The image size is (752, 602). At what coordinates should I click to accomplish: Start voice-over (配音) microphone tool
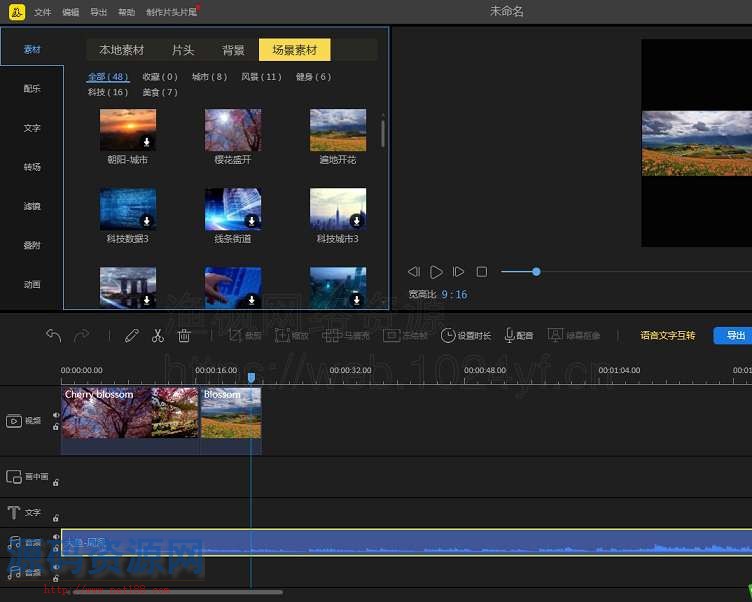click(519, 335)
